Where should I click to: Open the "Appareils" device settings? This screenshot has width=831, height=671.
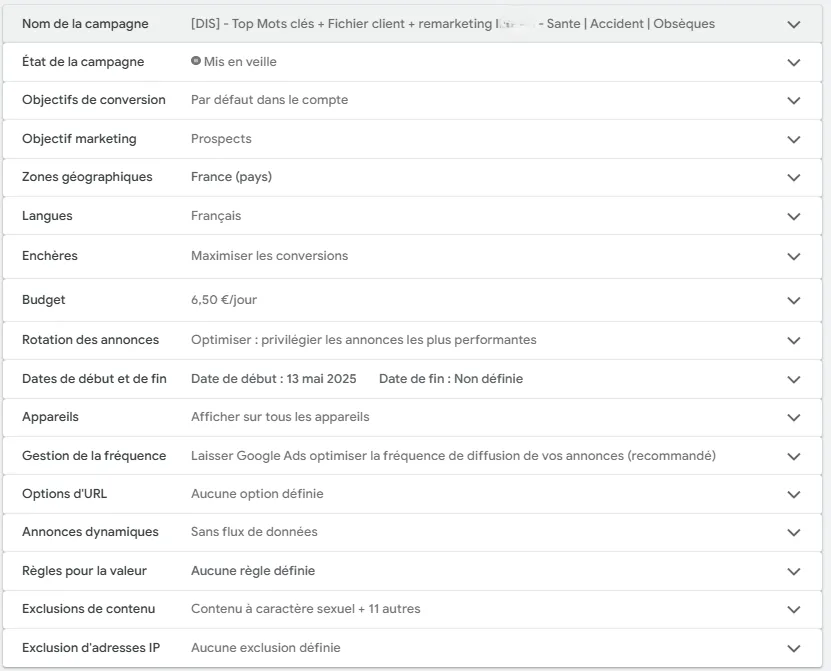click(x=794, y=417)
